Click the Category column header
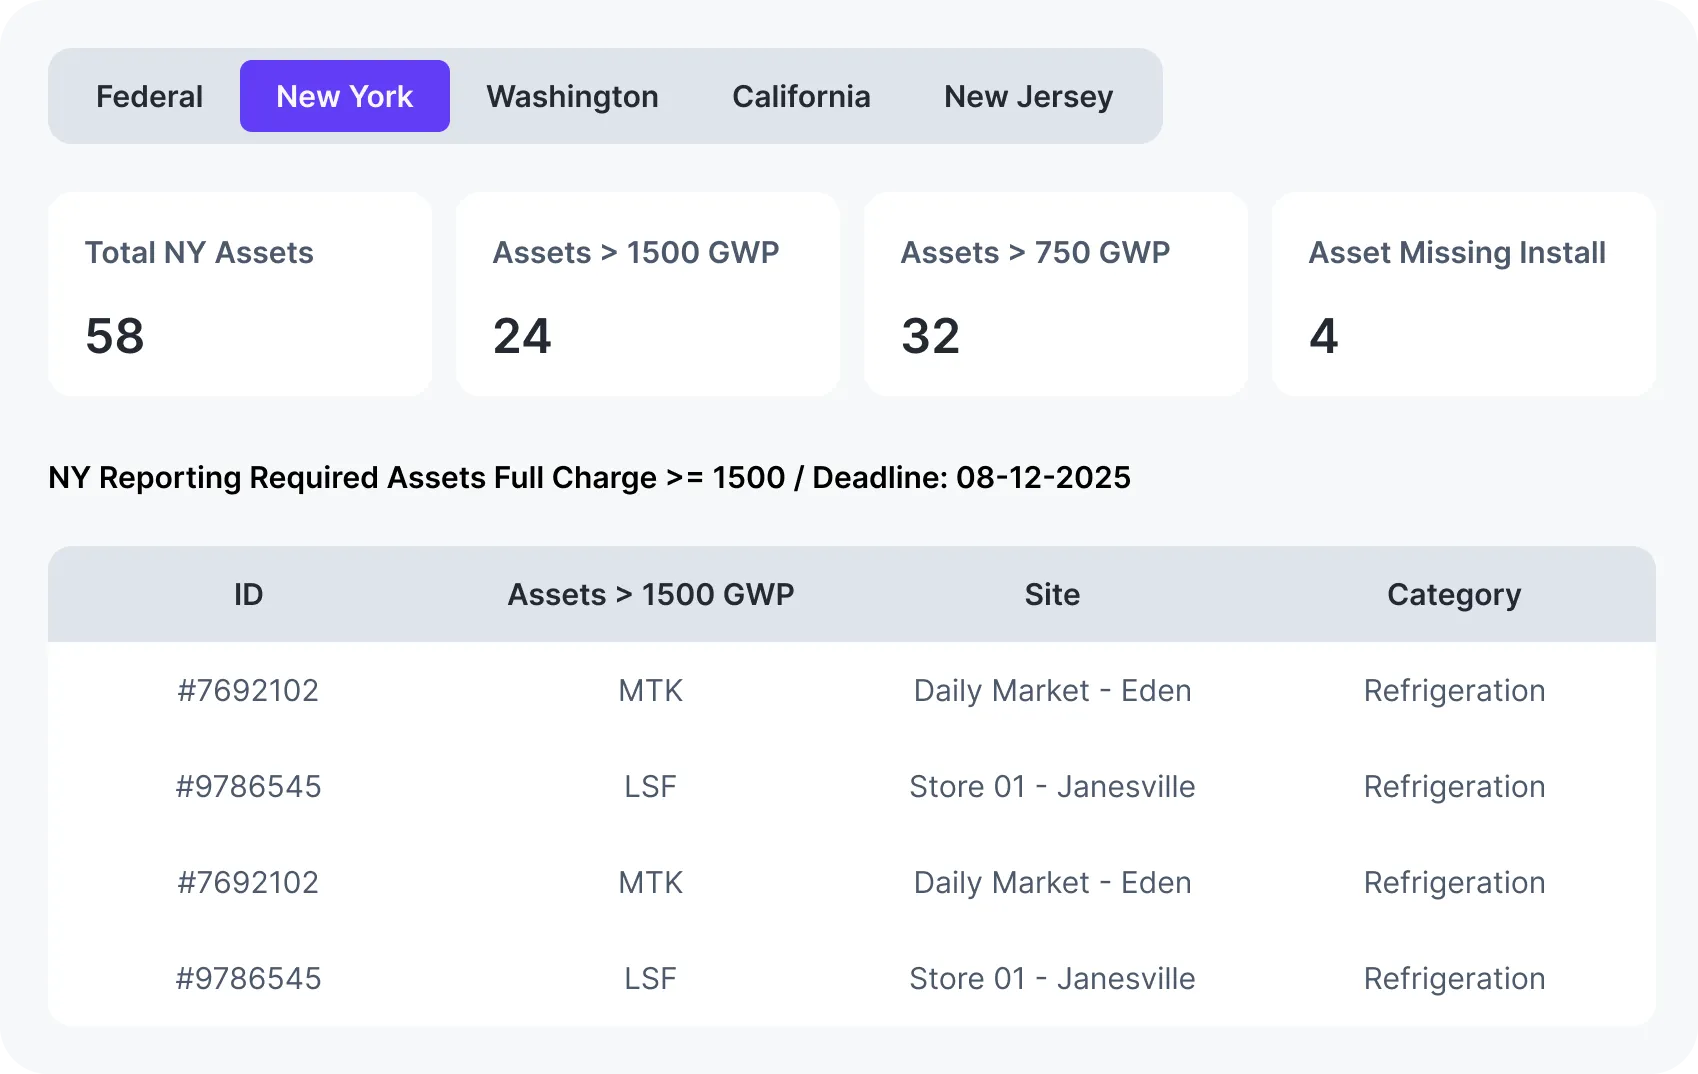The width and height of the screenshot is (1698, 1074). pos(1454,594)
